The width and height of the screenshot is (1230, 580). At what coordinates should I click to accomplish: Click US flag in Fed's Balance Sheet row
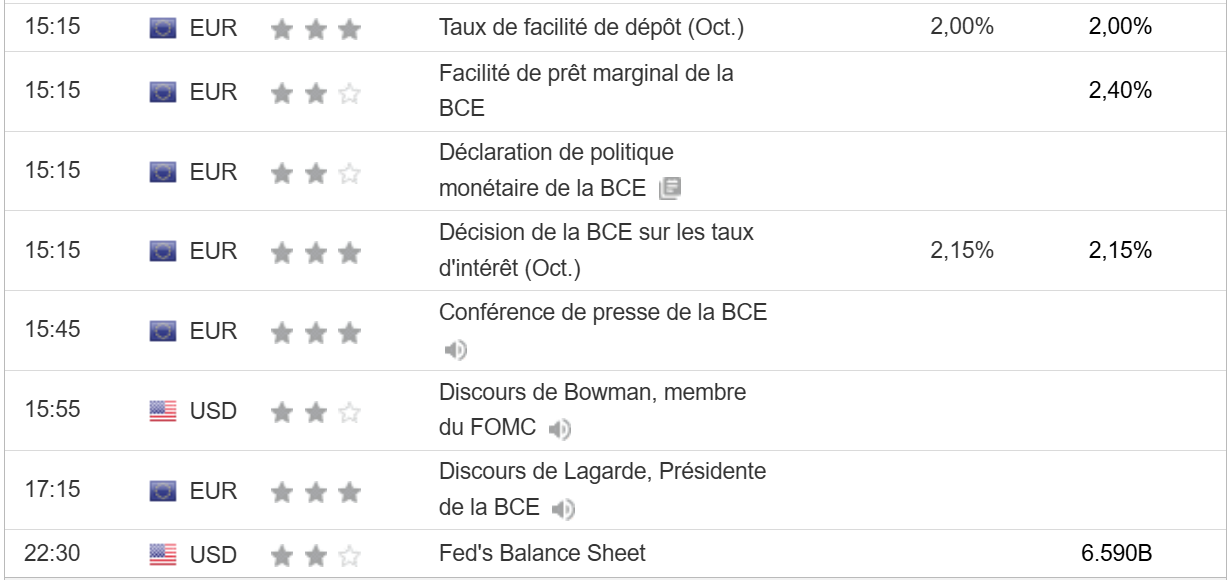pos(162,553)
